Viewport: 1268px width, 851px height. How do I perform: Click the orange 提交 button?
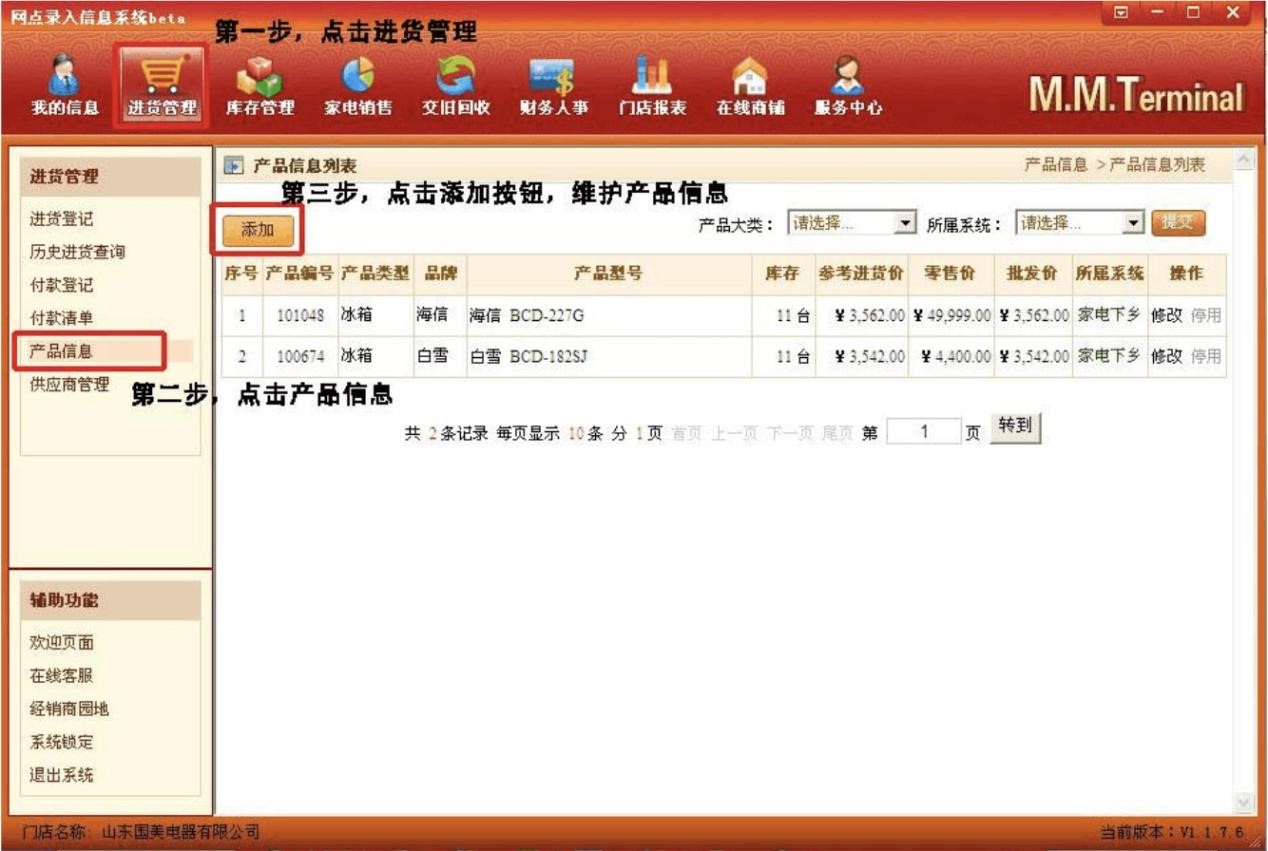tap(1179, 223)
